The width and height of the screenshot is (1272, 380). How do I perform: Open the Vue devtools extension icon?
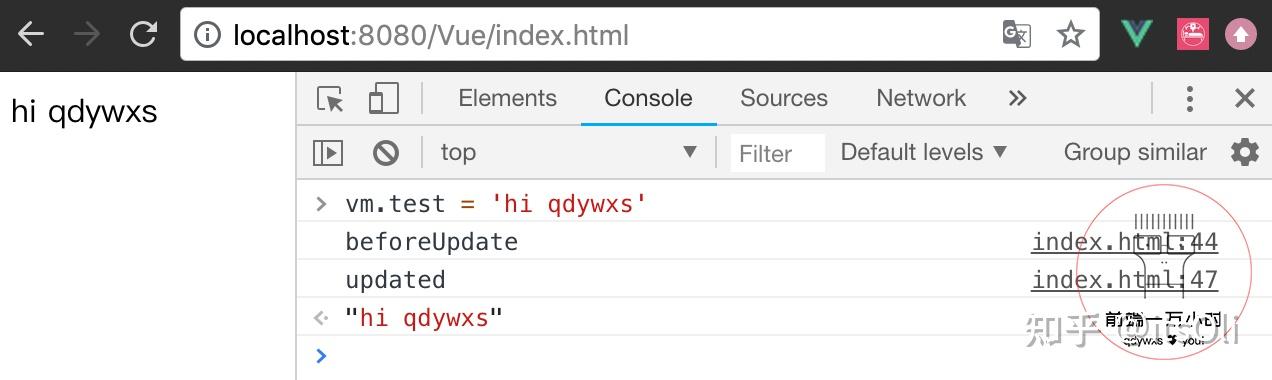coord(1136,35)
